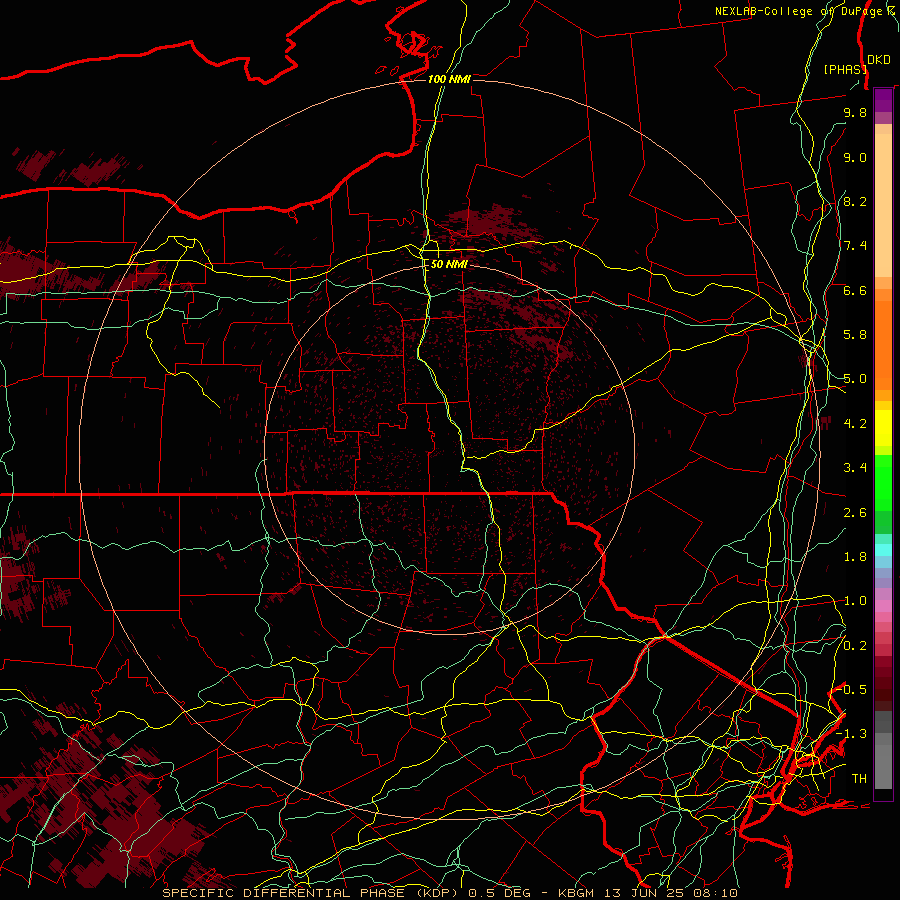900x900 pixels.
Task: Select the 6.6 value on the color scale
Action: pyautogui.click(x=855, y=290)
